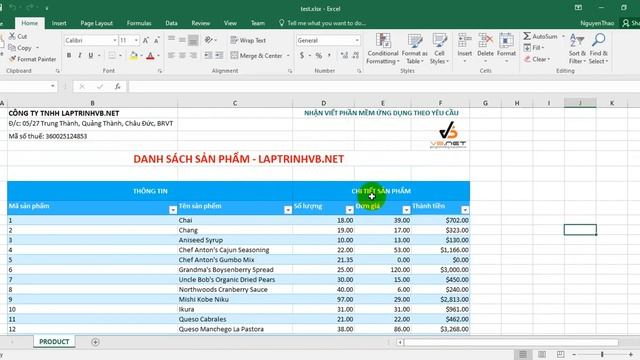Screen dimensions: 640x360
Task: Switch to Page Layout view in status bar
Action: coord(542,354)
